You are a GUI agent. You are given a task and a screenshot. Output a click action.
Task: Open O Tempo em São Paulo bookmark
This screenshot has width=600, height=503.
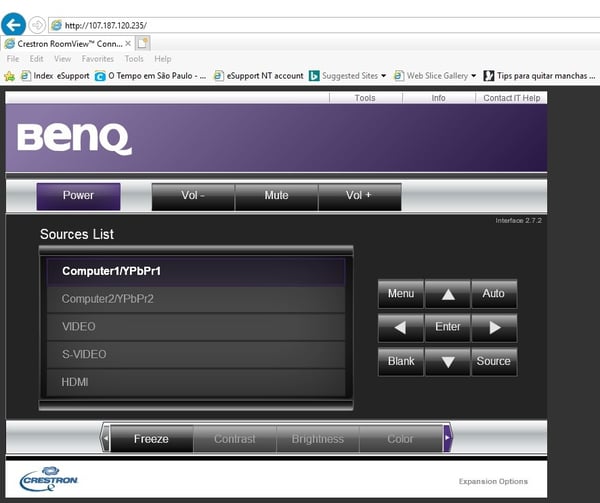click(150, 76)
